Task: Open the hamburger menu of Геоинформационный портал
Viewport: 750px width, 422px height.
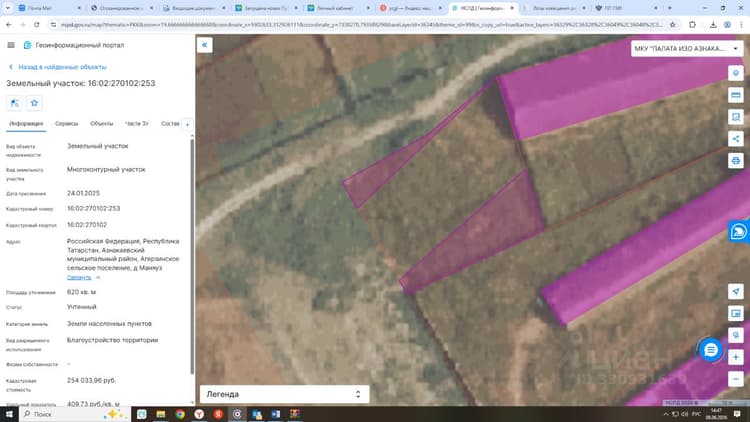Action: [11, 45]
